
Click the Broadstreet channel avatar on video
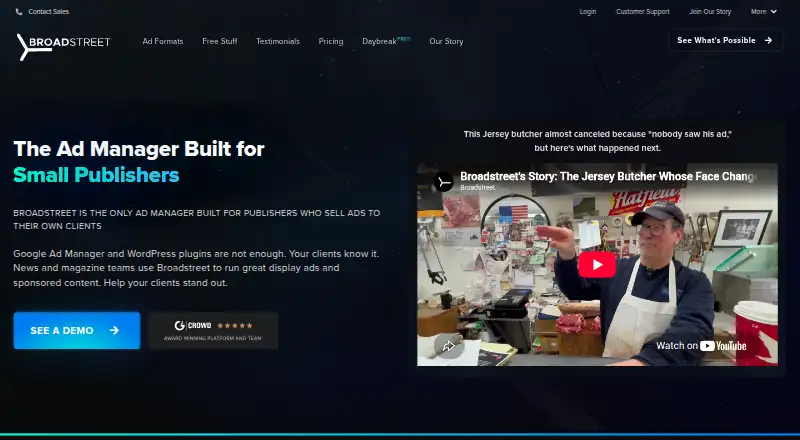(x=443, y=182)
